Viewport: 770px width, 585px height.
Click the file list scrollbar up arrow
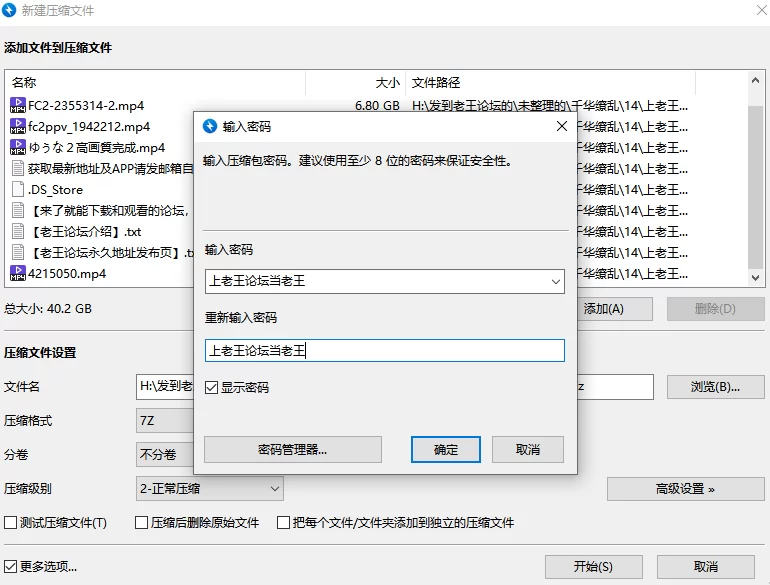(755, 80)
